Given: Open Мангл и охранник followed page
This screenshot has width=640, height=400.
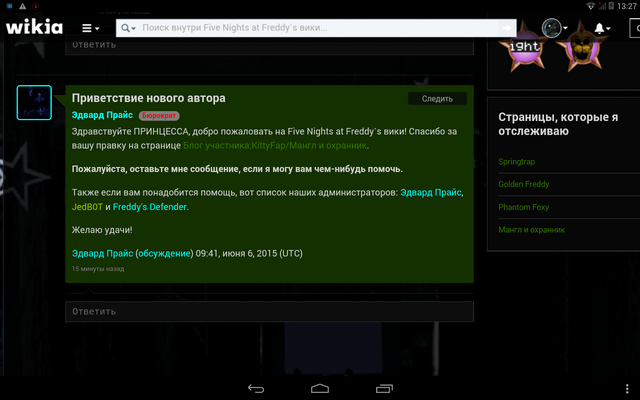Looking at the screenshot, I should click(531, 230).
